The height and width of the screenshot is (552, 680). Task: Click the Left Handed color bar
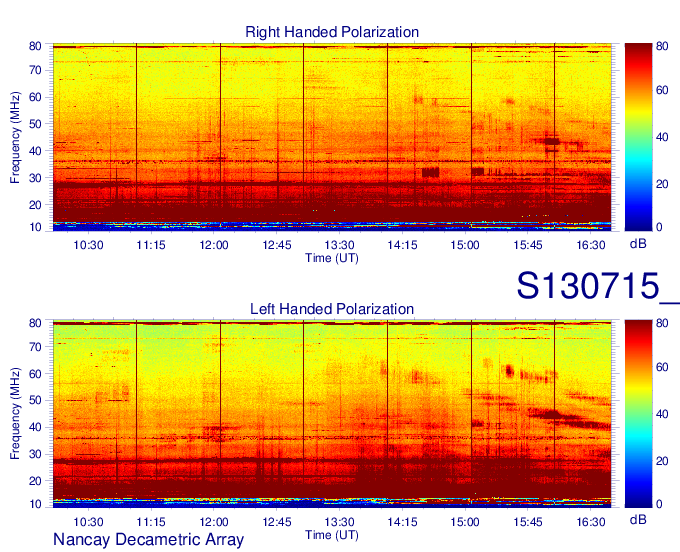pos(638,414)
